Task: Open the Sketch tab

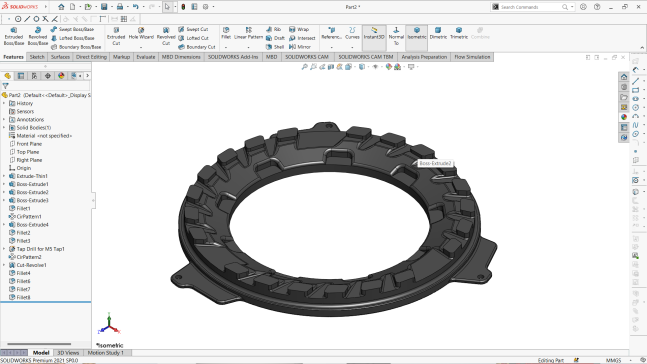Action: pyautogui.click(x=37, y=57)
